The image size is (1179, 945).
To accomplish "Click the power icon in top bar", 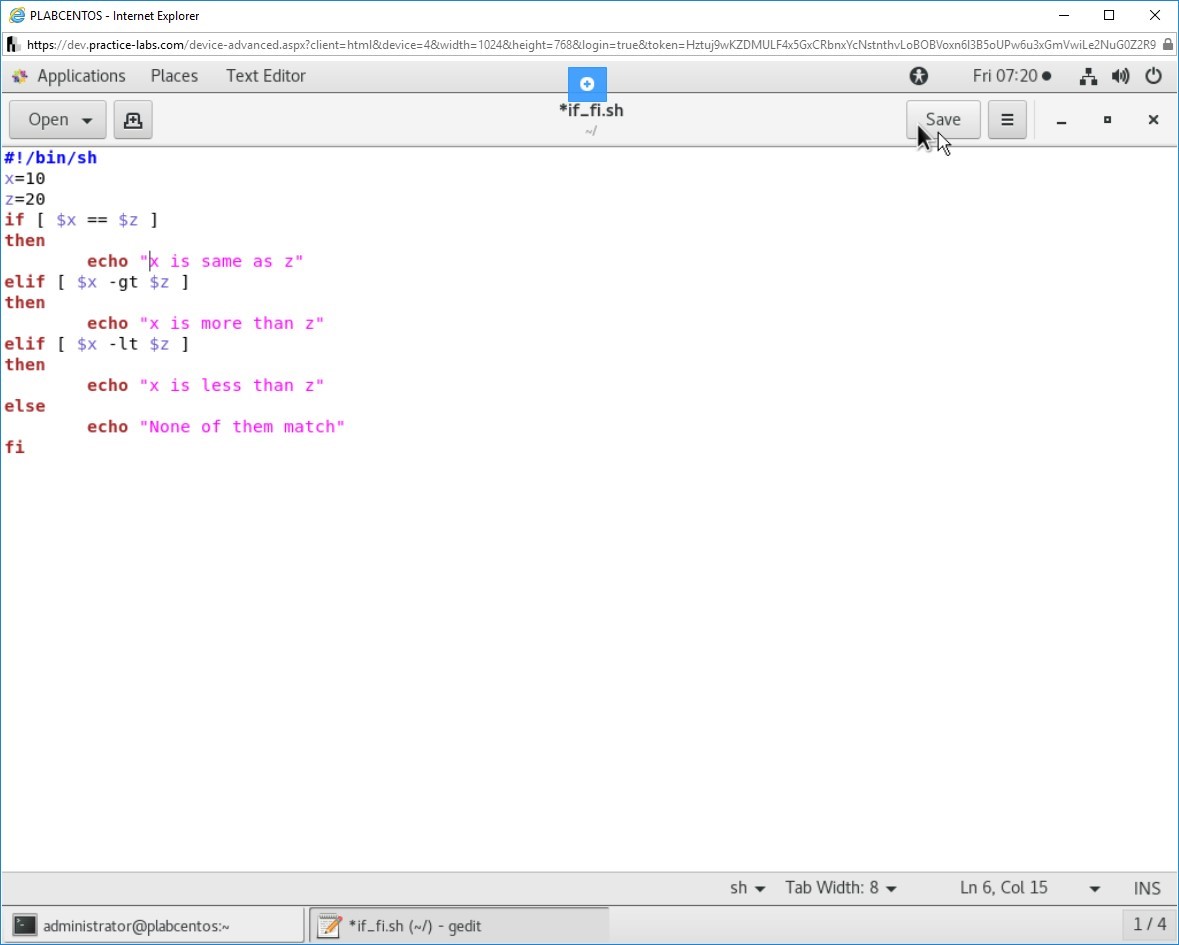I will point(1153,76).
